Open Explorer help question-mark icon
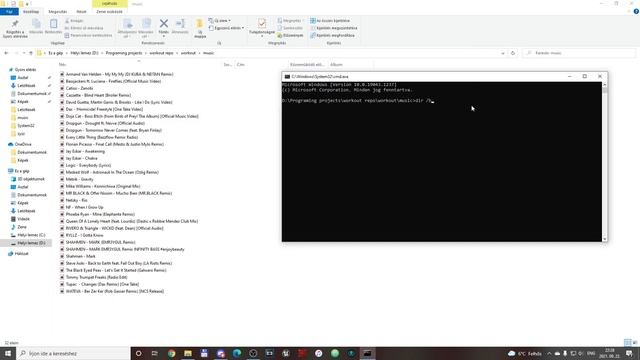The height and width of the screenshot is (360, 640). (636, 11)
